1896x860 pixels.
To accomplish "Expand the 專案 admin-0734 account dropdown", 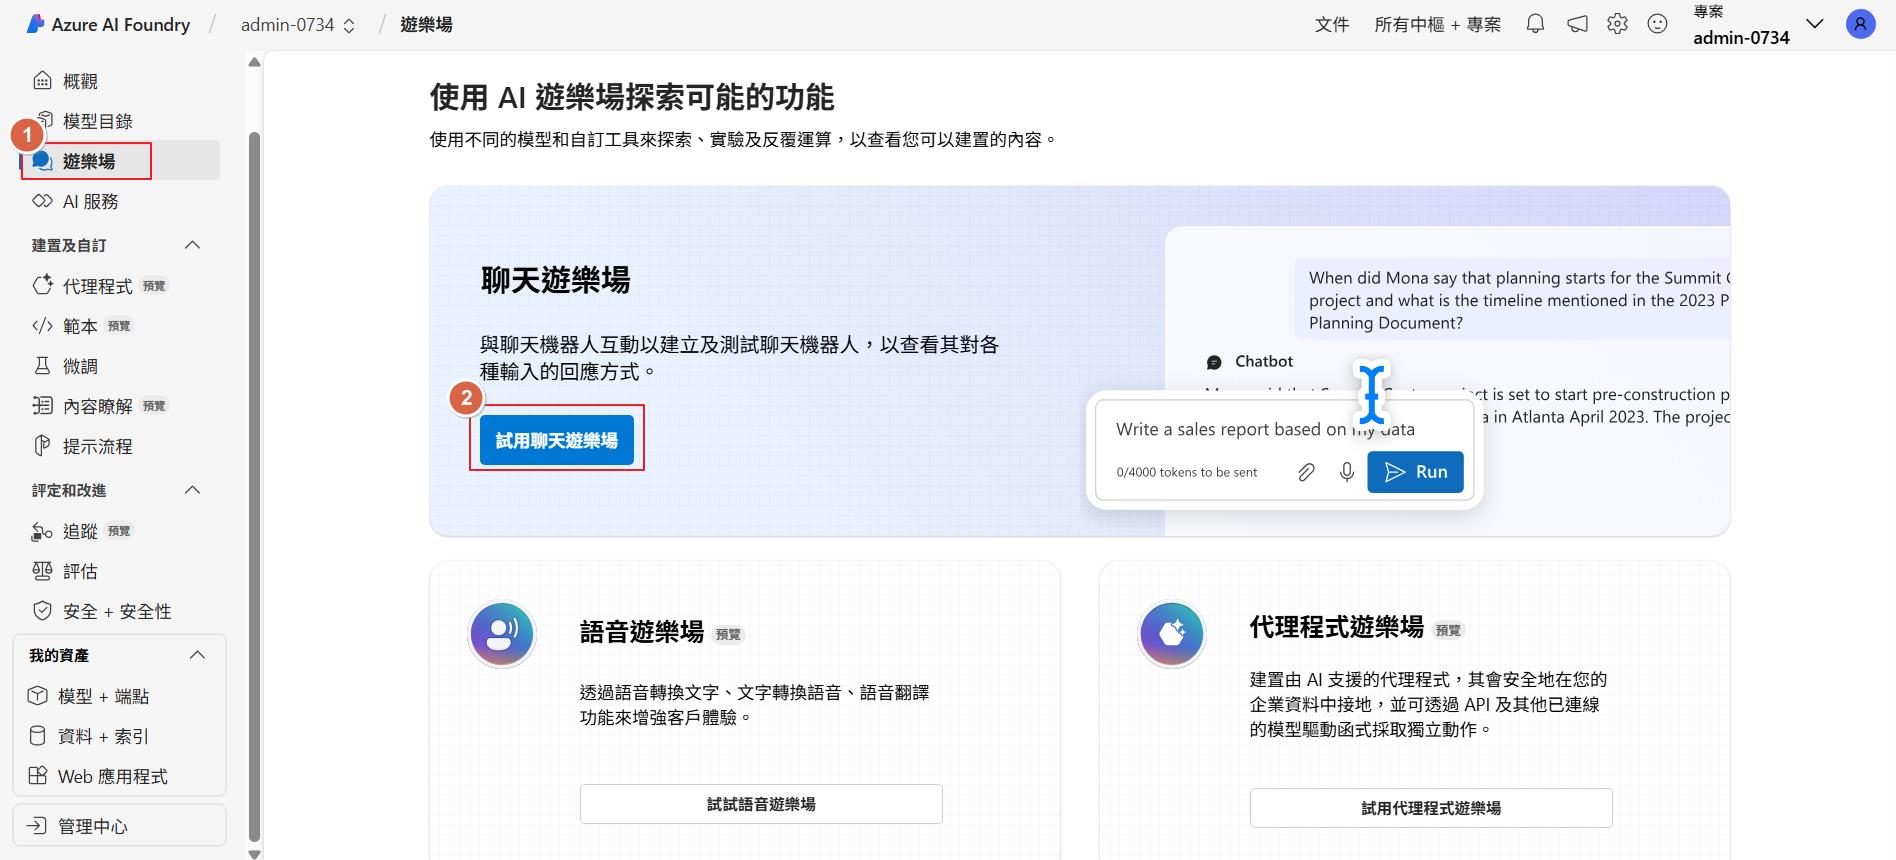I will [x=1814, y=25].
